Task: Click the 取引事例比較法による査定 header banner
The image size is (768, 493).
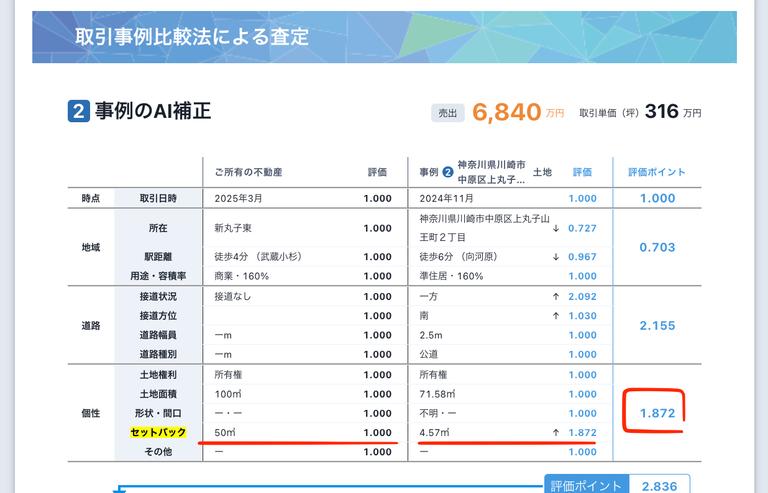Action: pos(384,37)
